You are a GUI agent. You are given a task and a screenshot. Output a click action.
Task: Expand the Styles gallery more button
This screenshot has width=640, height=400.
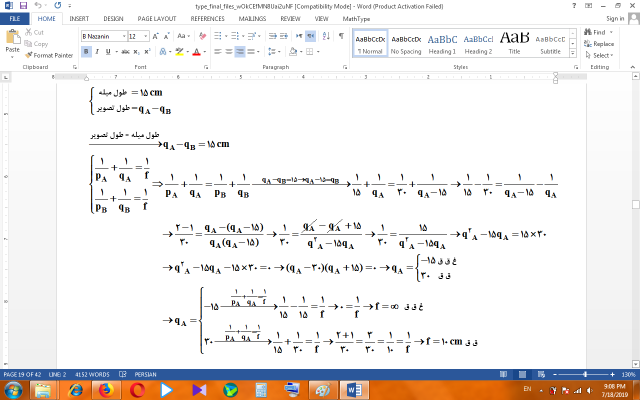(x=573, y=53)
